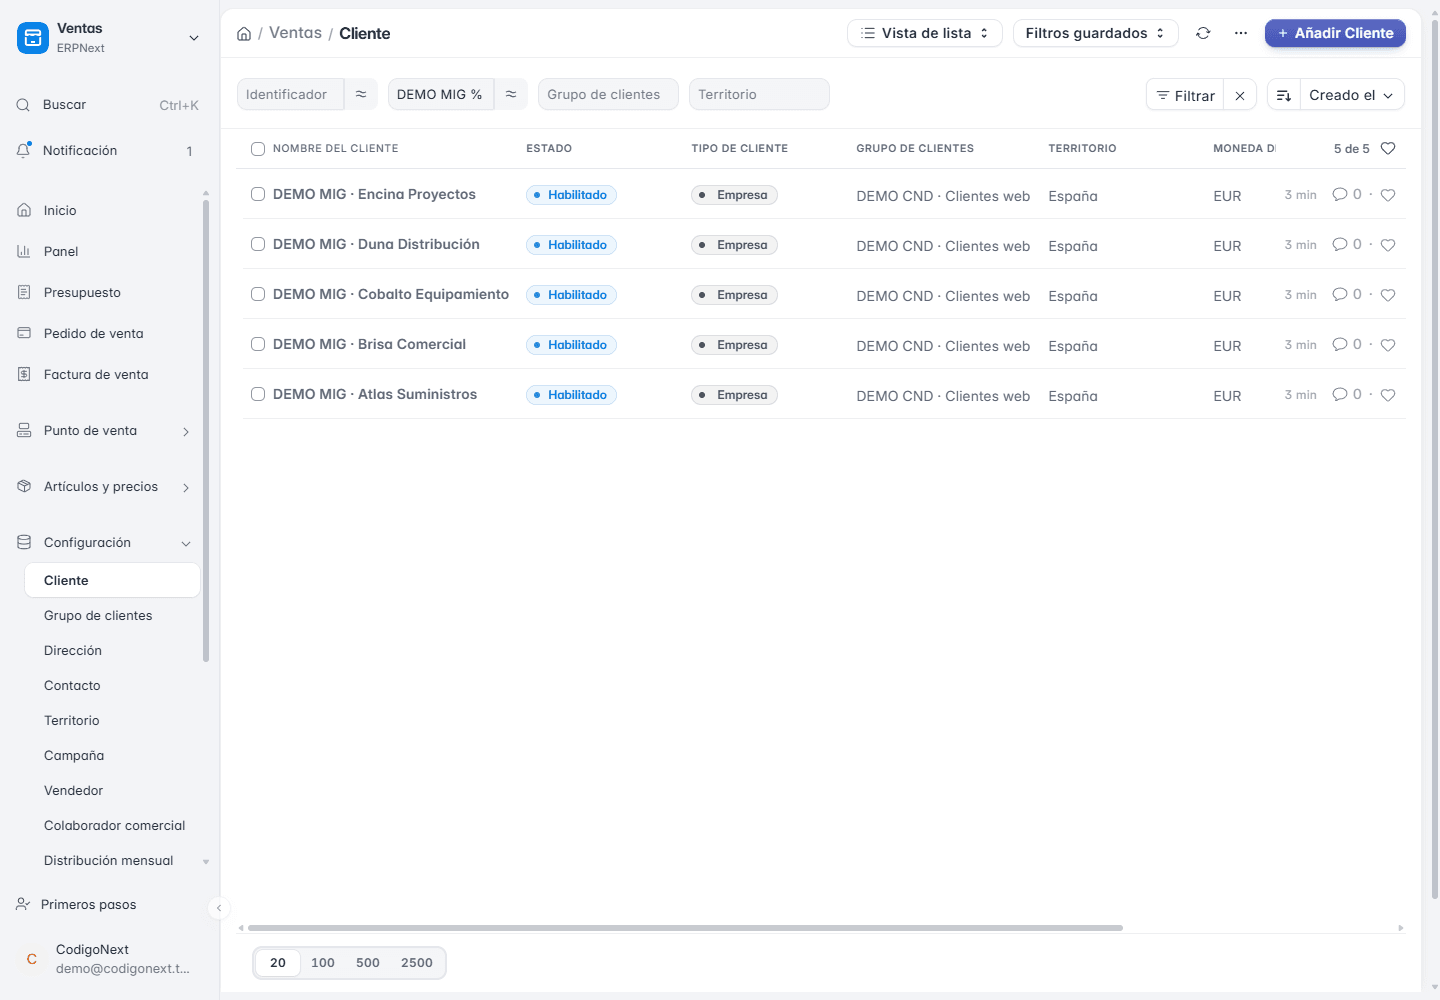Open the Vista de lista dropdown
The image size is (1440, 1000).
[x=925, y=33]
